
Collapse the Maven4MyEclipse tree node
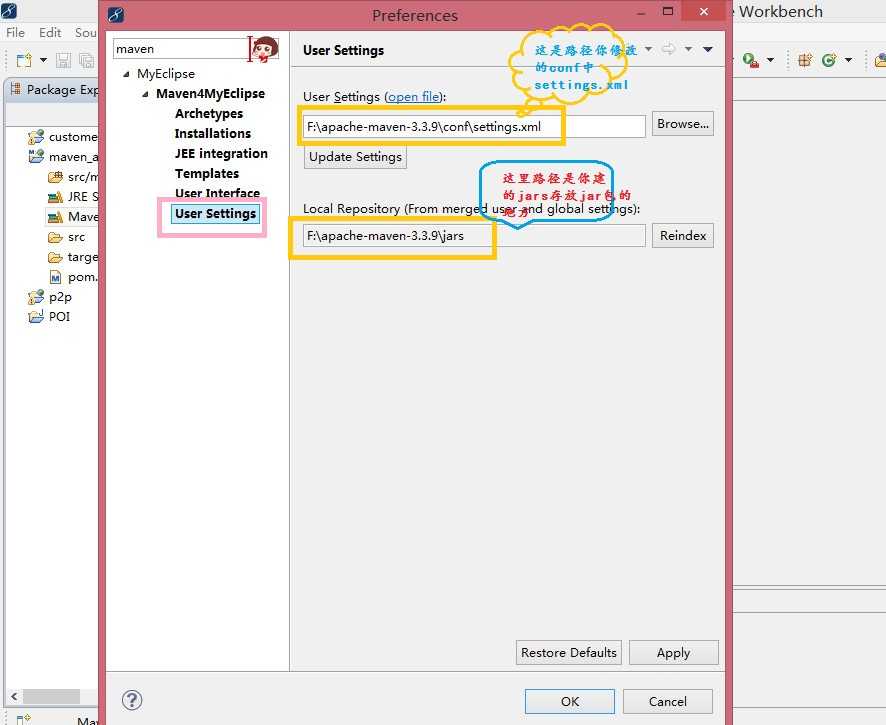tap(145, 94)
